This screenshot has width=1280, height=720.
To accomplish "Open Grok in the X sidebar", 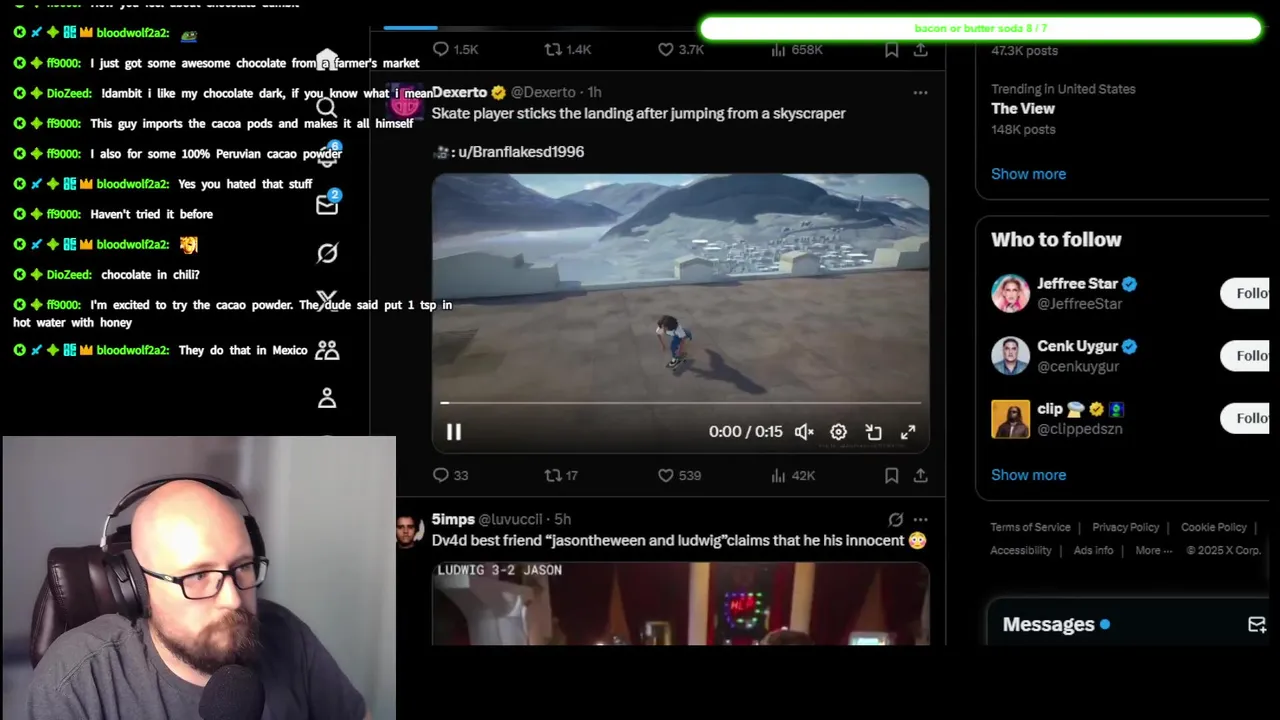I will coord(327,253).
